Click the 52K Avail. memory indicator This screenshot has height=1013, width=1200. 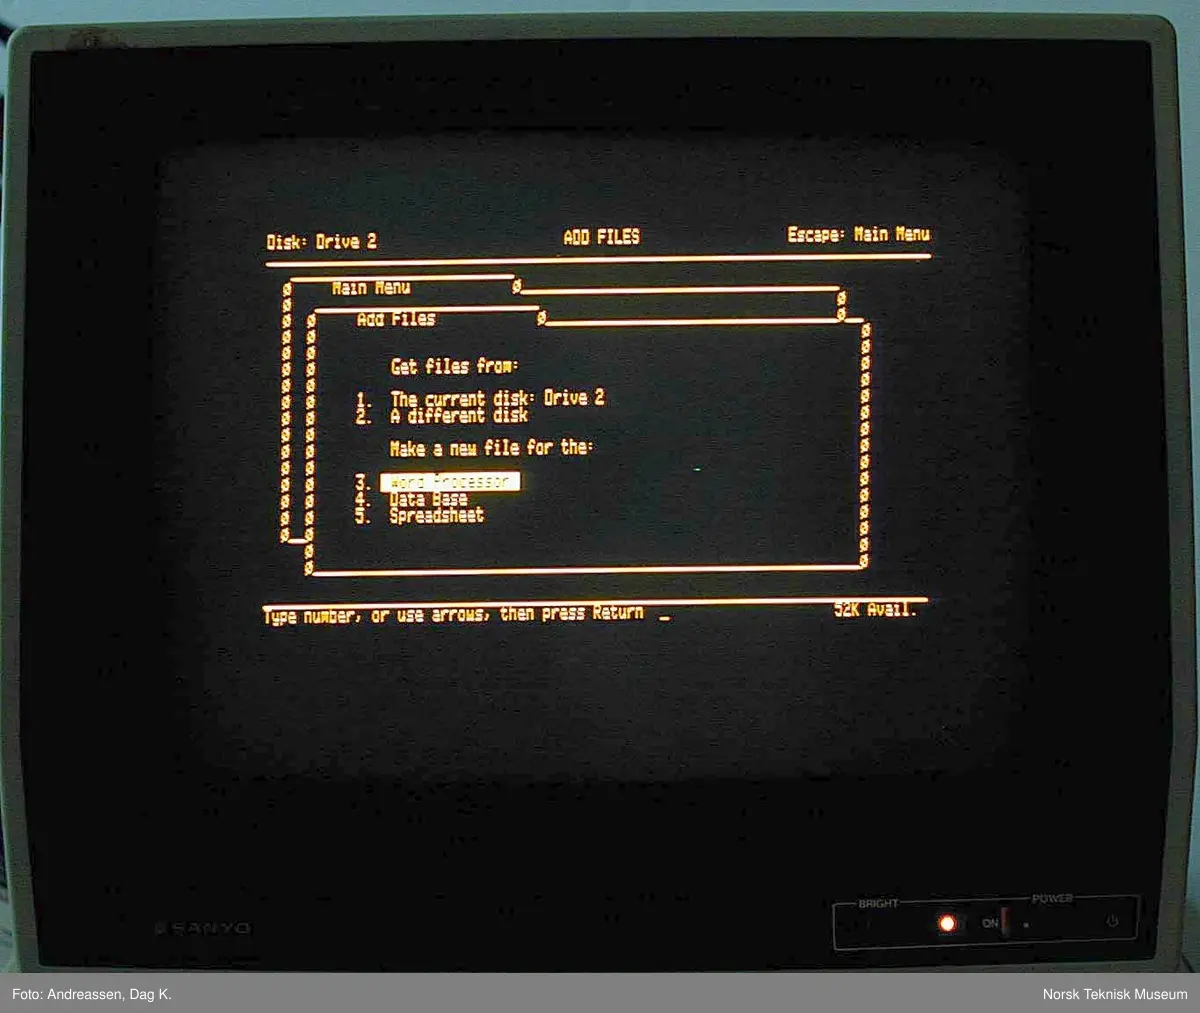coord(875,608)
